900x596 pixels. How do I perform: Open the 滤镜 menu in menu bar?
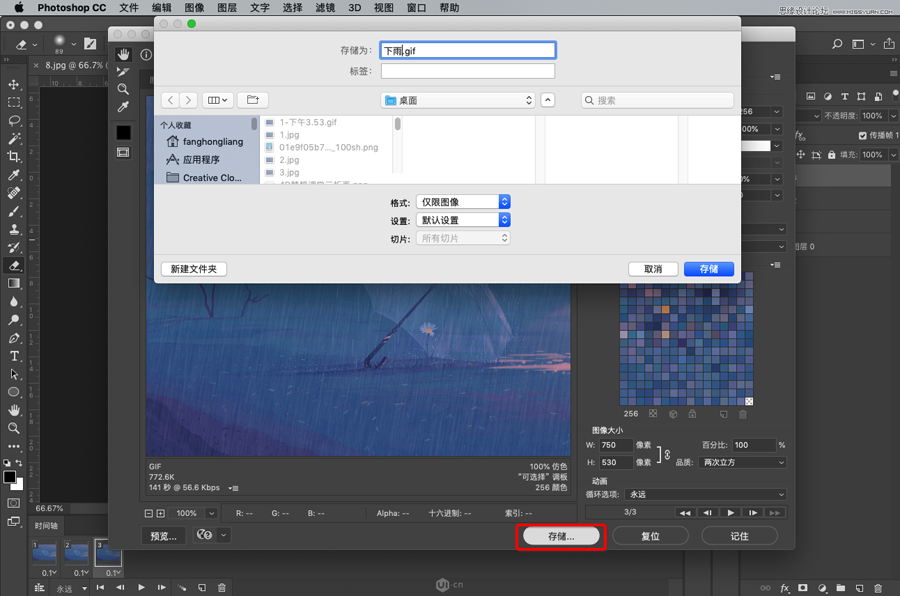coord(324,8)
